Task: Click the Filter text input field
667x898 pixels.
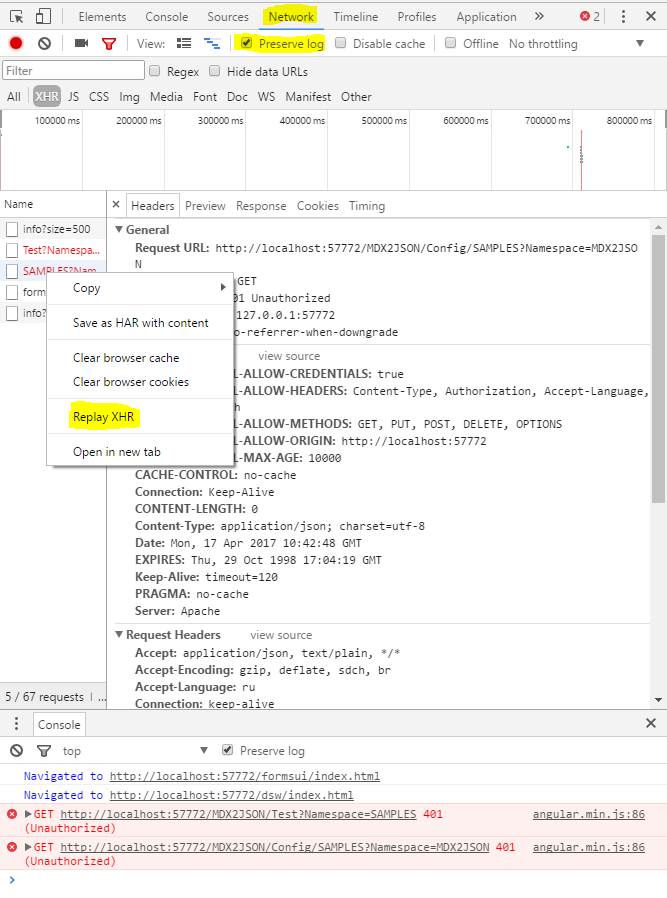Action: (x=74, y=71)
